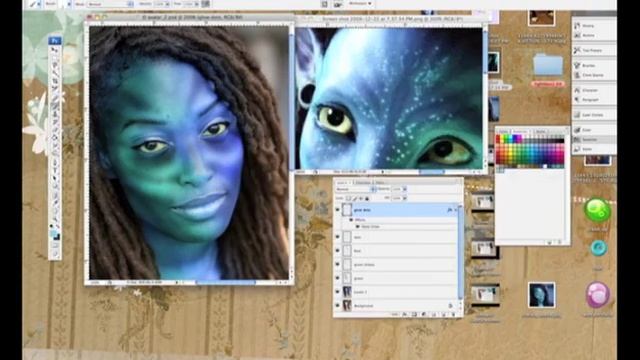
Task: Open the blue folder on the desktop
Action: pyautogui.click(x=548, y=65)
